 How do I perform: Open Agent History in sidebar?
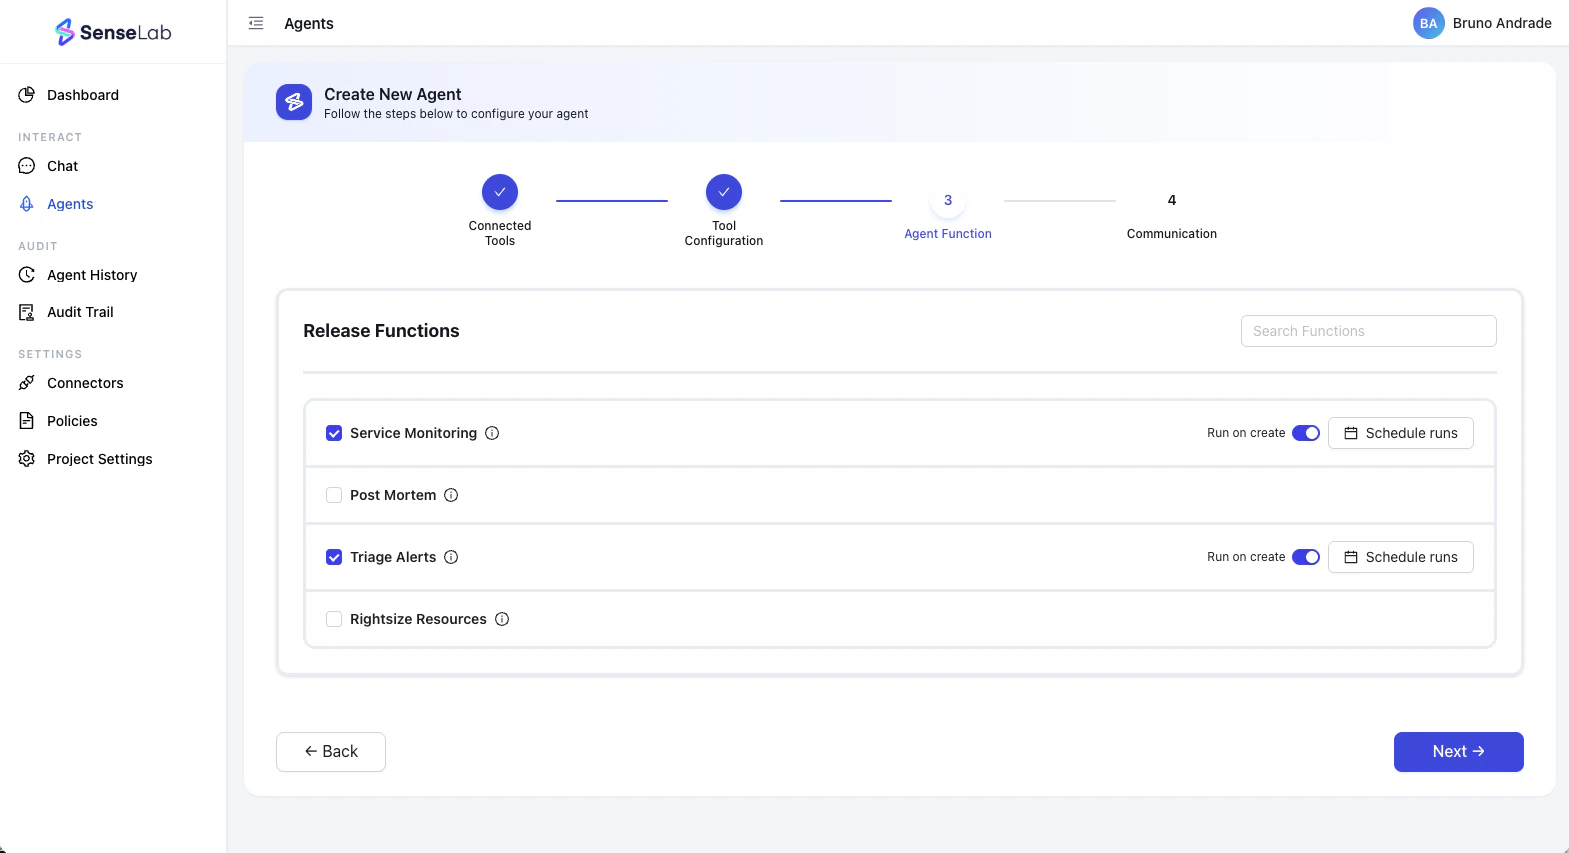92,275
